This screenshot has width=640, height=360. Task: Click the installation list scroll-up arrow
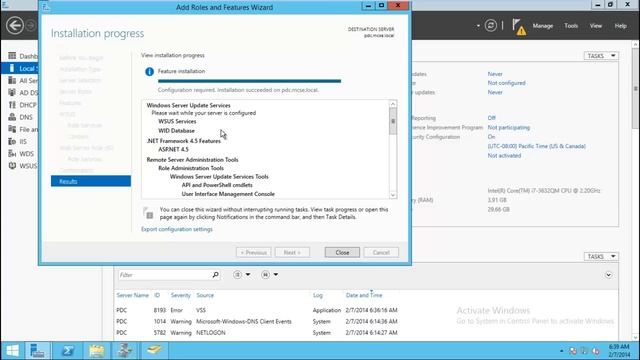pyautogui.click(x=393, y=104)
